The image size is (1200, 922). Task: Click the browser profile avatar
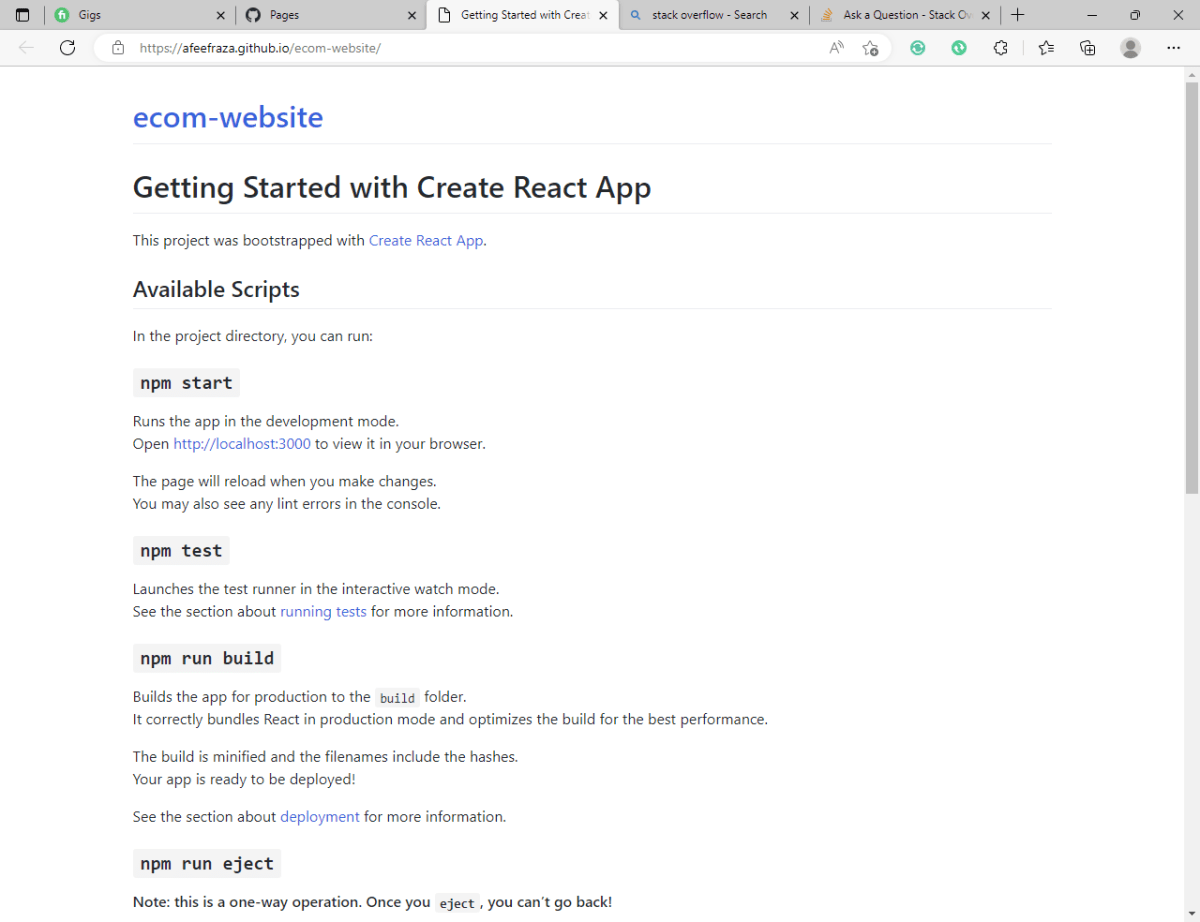coord(1130,47)
